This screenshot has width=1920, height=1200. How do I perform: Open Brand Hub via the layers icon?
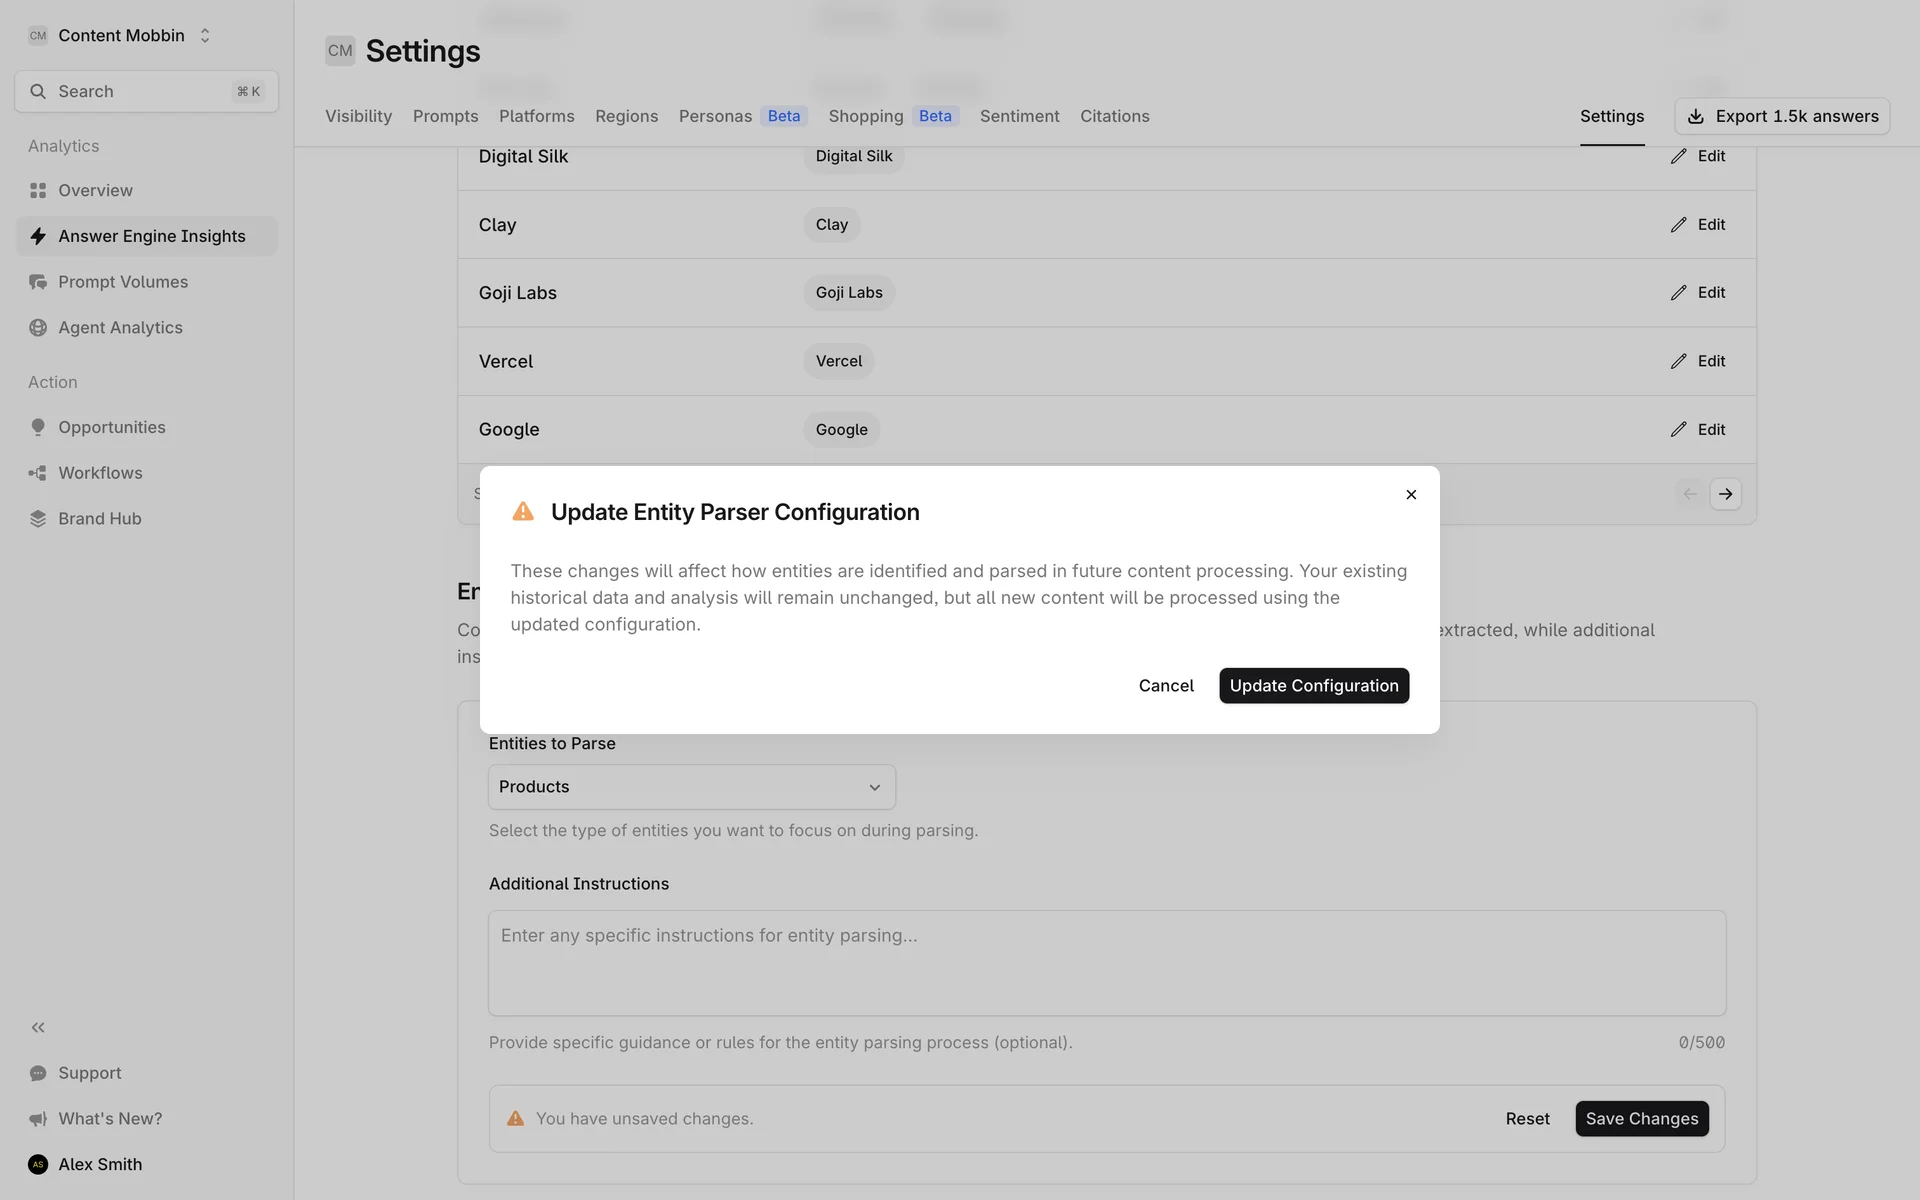pos(38,519)
